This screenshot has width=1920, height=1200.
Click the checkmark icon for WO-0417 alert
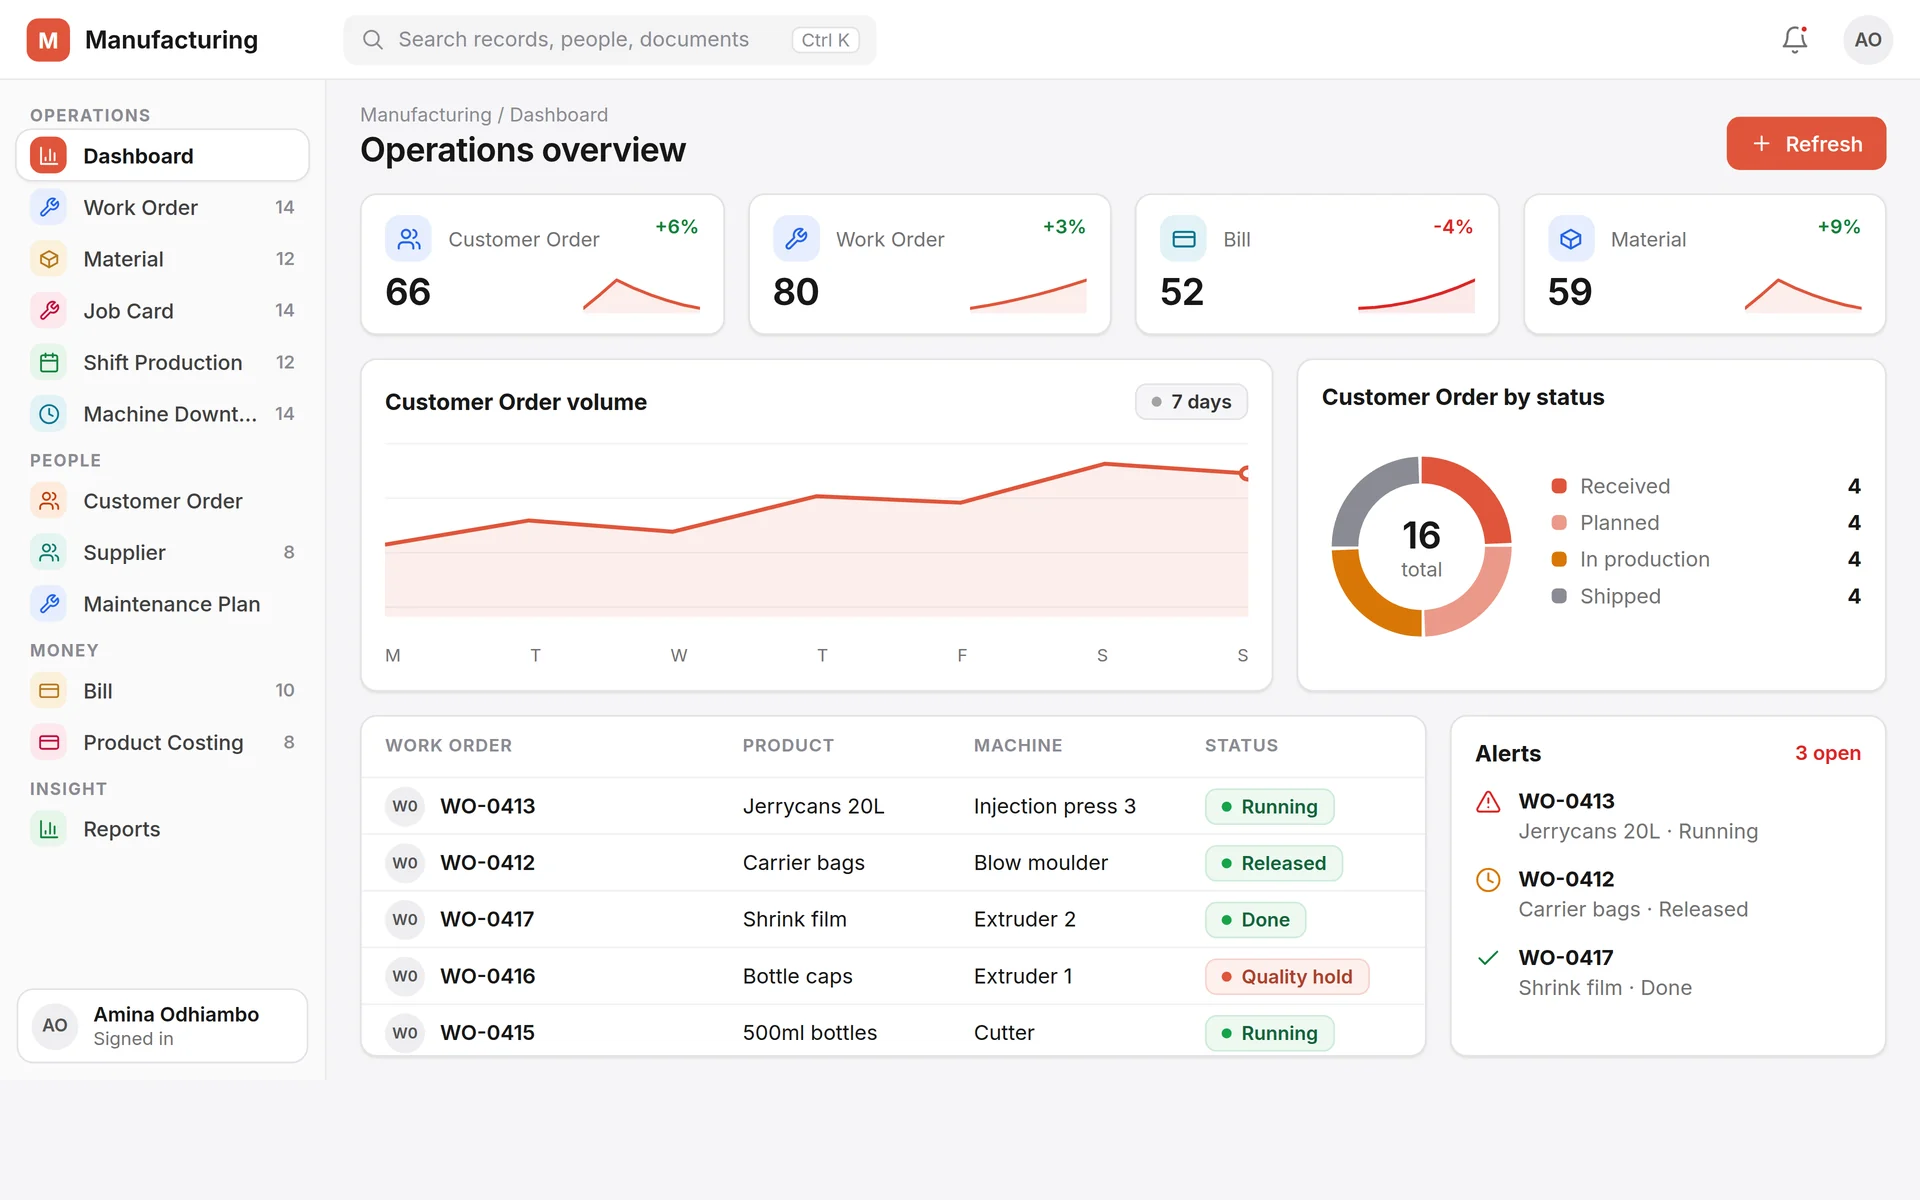coord(1488,958)
